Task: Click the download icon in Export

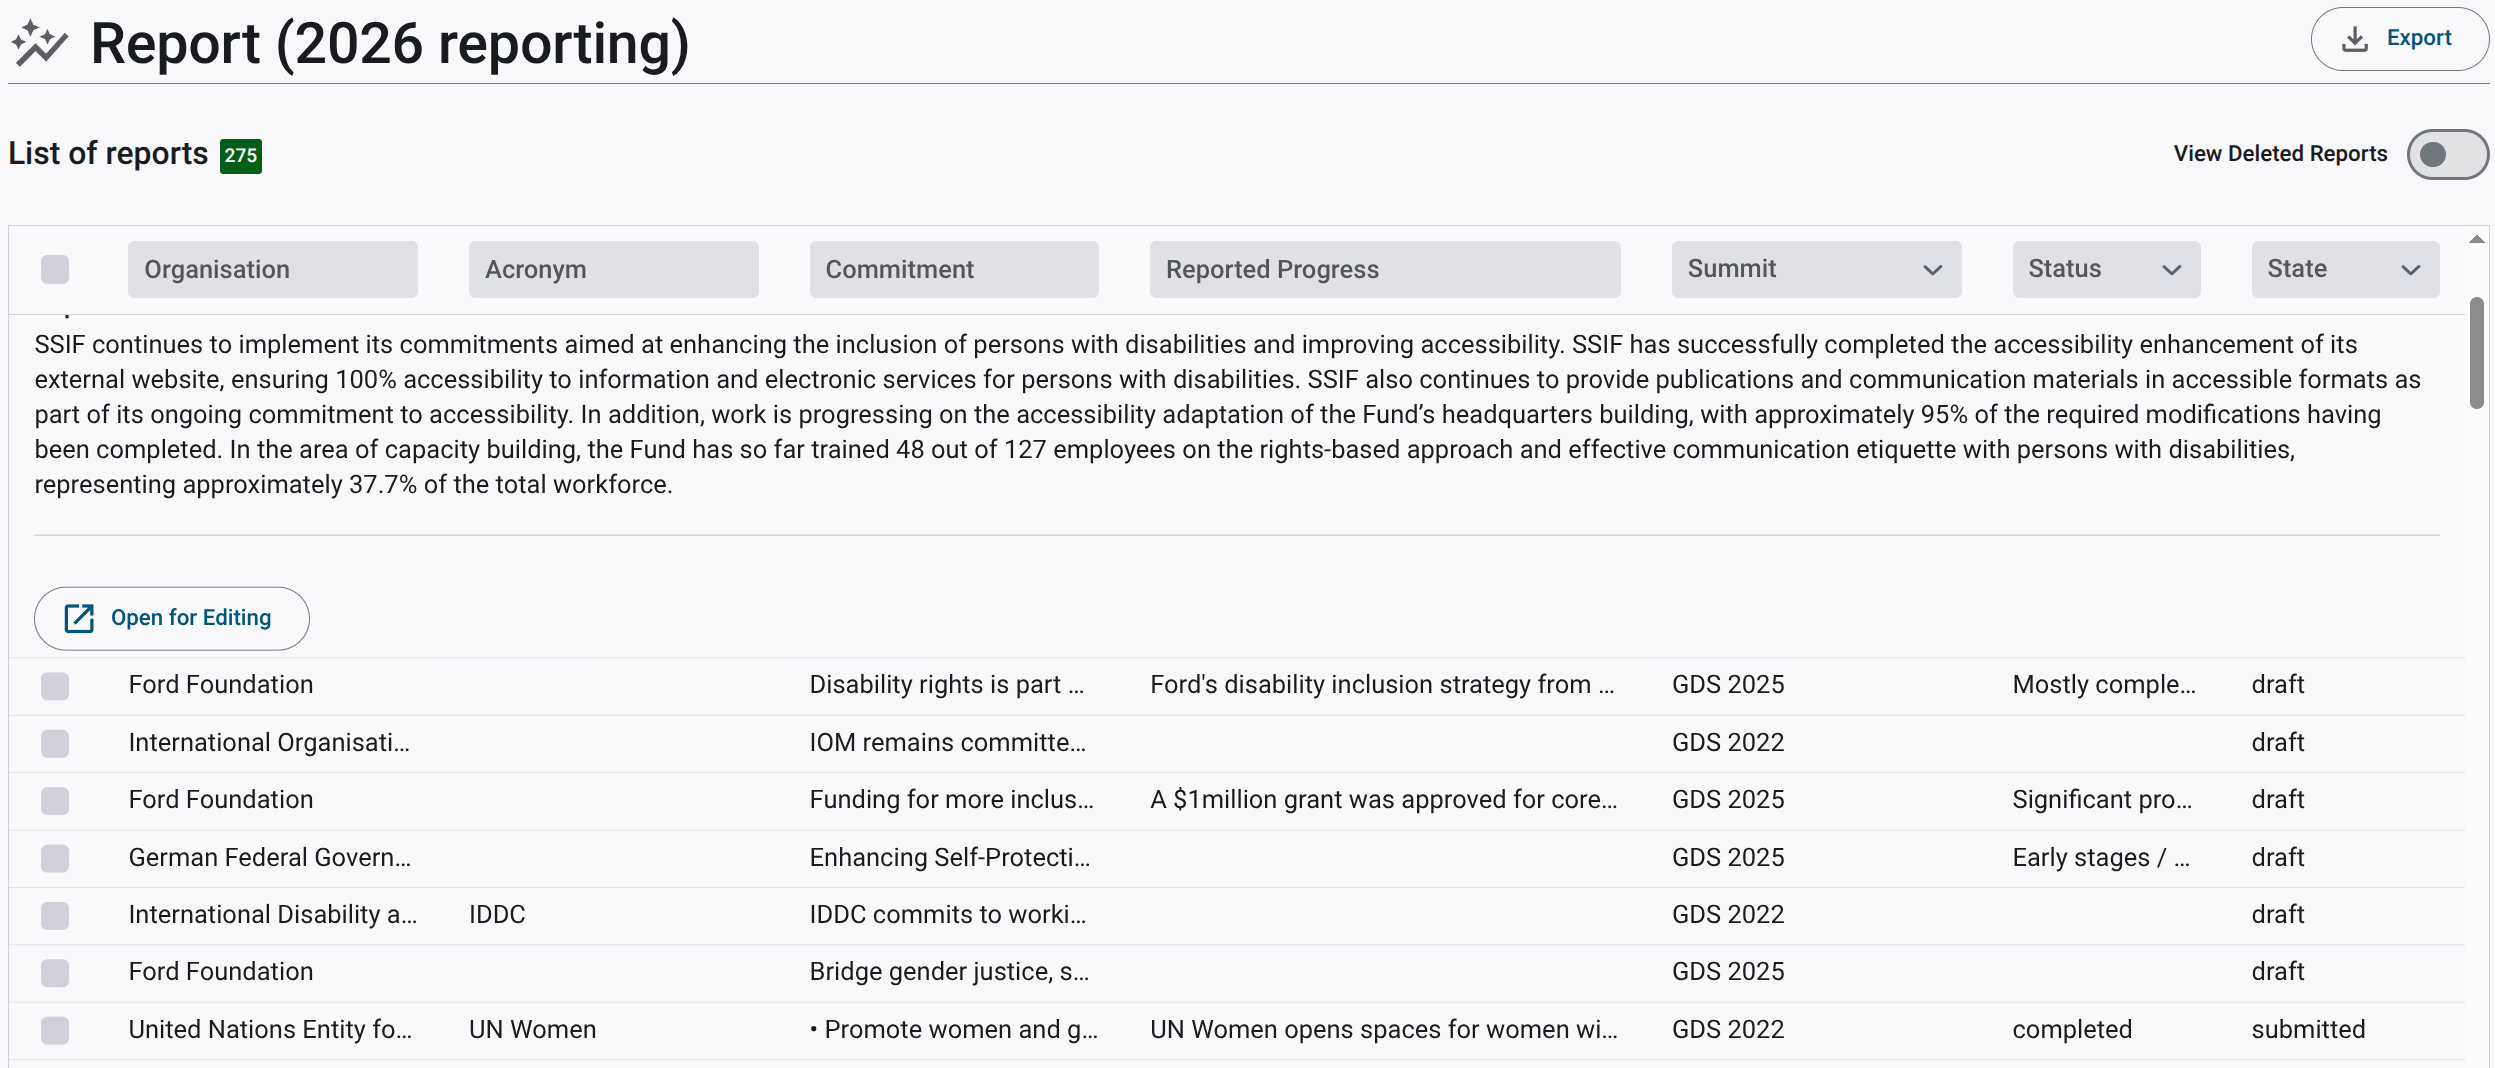Action: pos(2355,39)
